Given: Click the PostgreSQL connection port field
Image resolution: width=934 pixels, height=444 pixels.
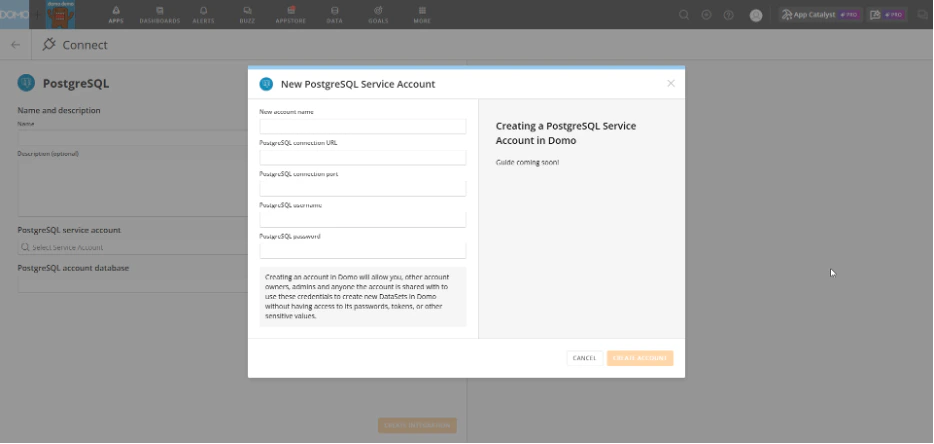Looking at the screenshot, I should [x=363, y=188].
